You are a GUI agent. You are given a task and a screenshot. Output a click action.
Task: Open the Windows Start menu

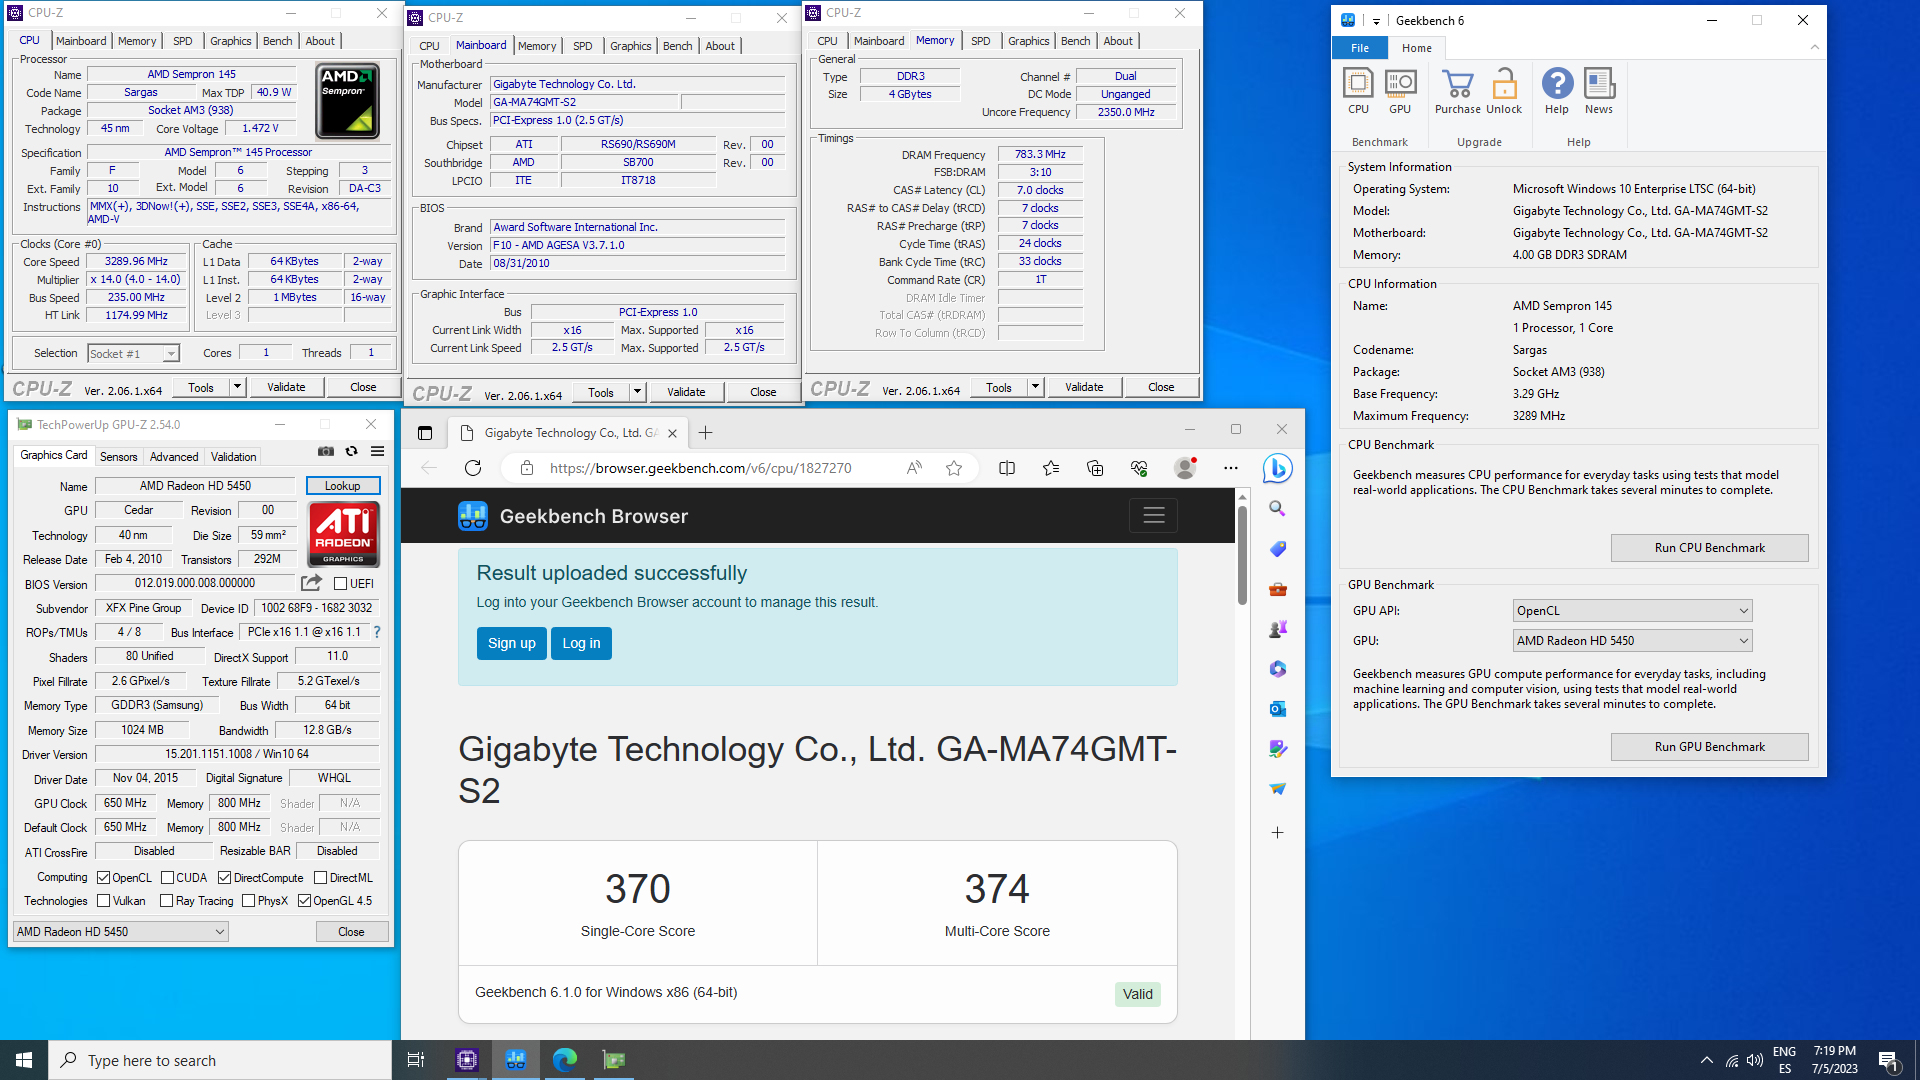[x=24, y=1060]
